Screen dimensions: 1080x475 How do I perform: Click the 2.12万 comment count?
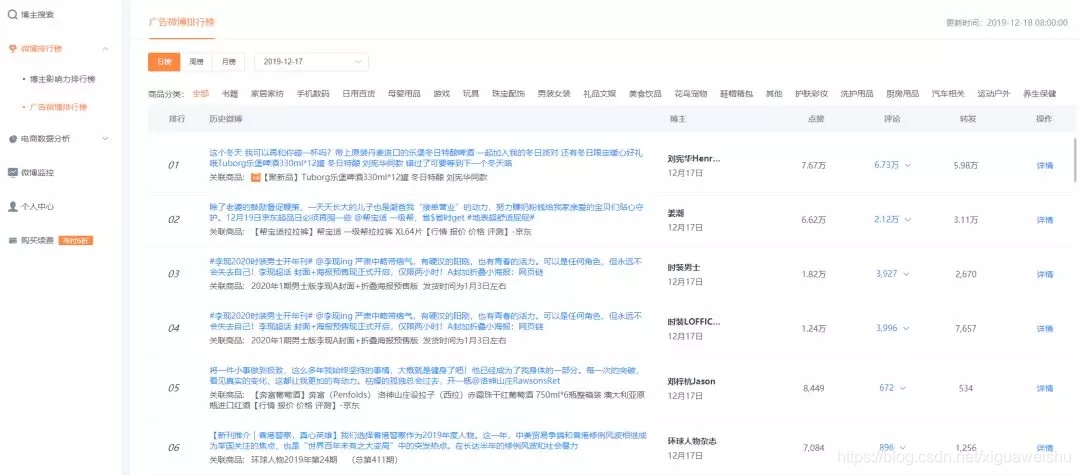tap(886, 220)
